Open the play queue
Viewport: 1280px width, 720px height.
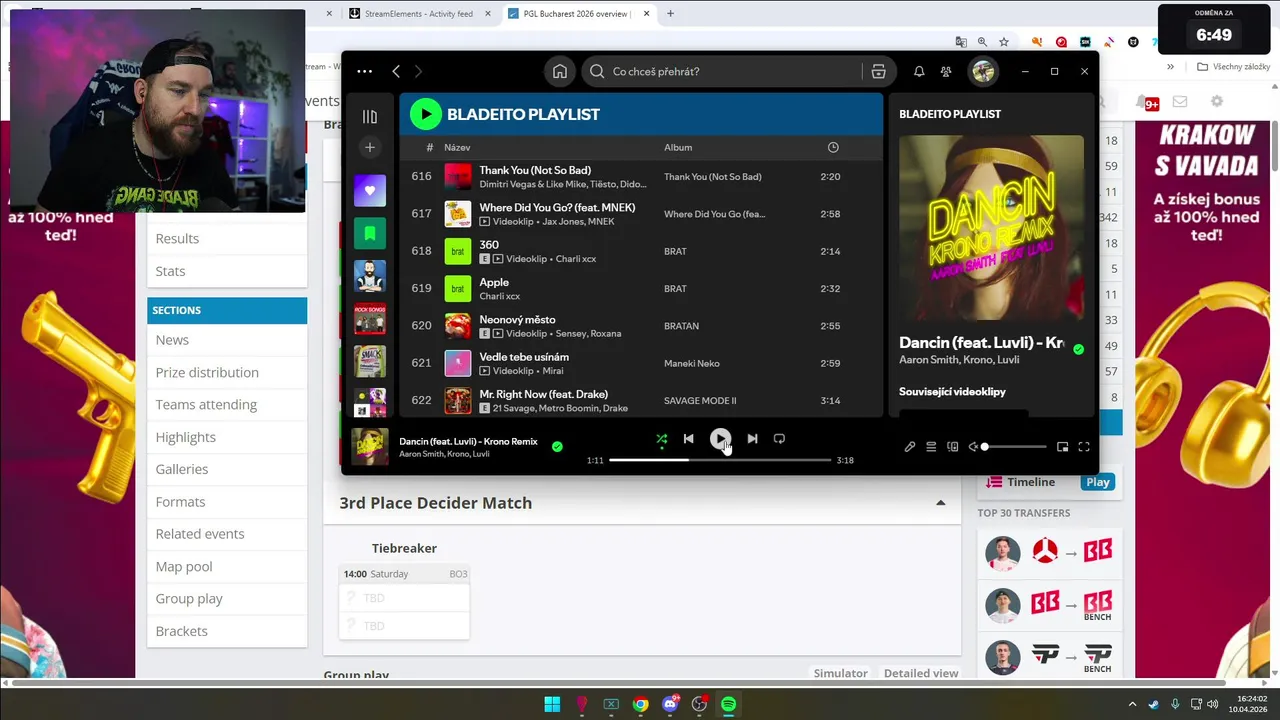tap(931, 447)
